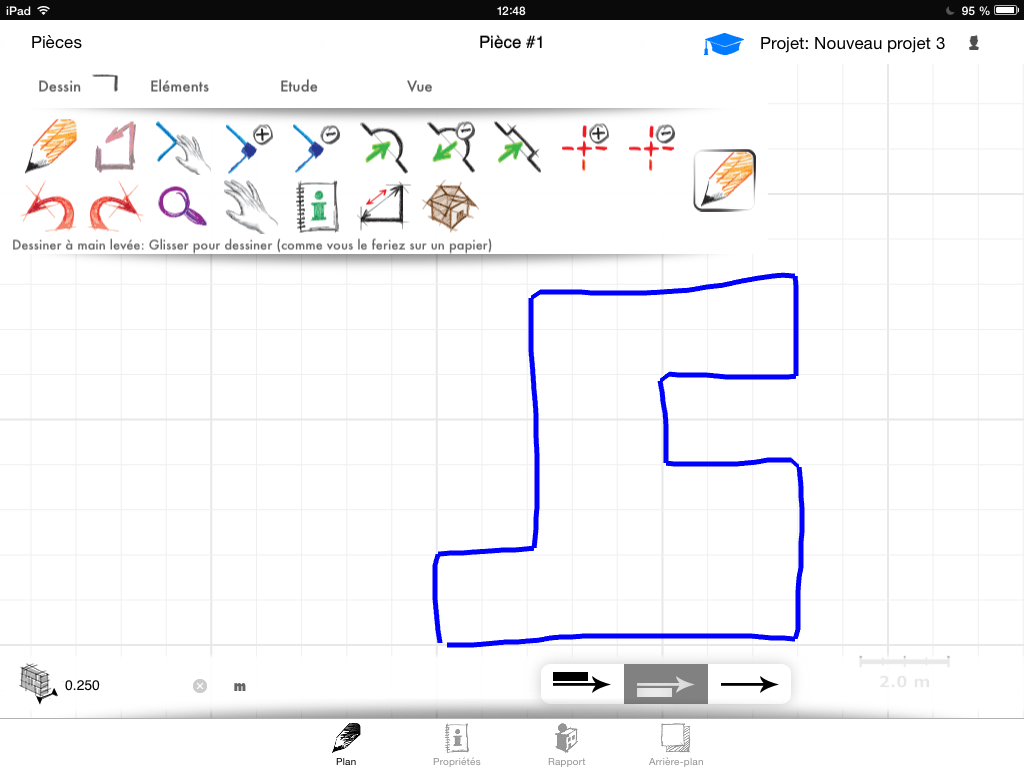
Task: Tap the Pièce #1 title
Action: pyautogui.click(x=511, y=42)
